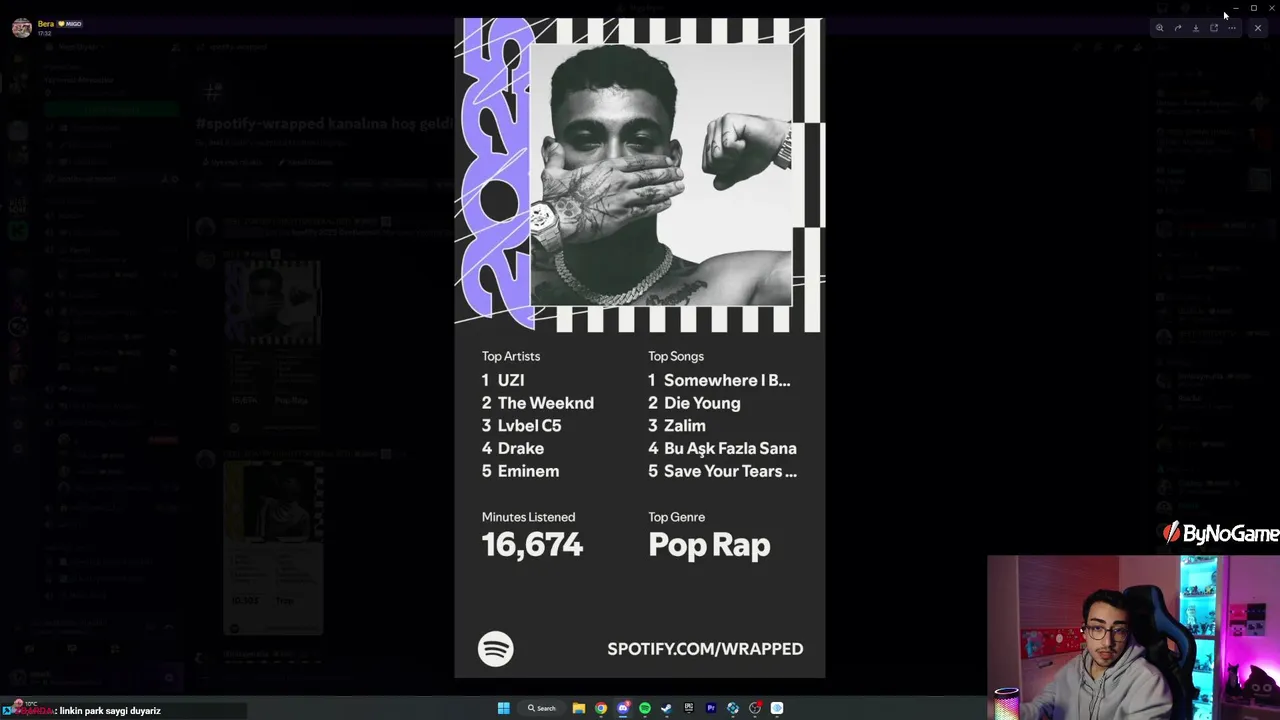Switch to Discord in the taskbar
1280x720 pixels.
[x=623, y=708]
